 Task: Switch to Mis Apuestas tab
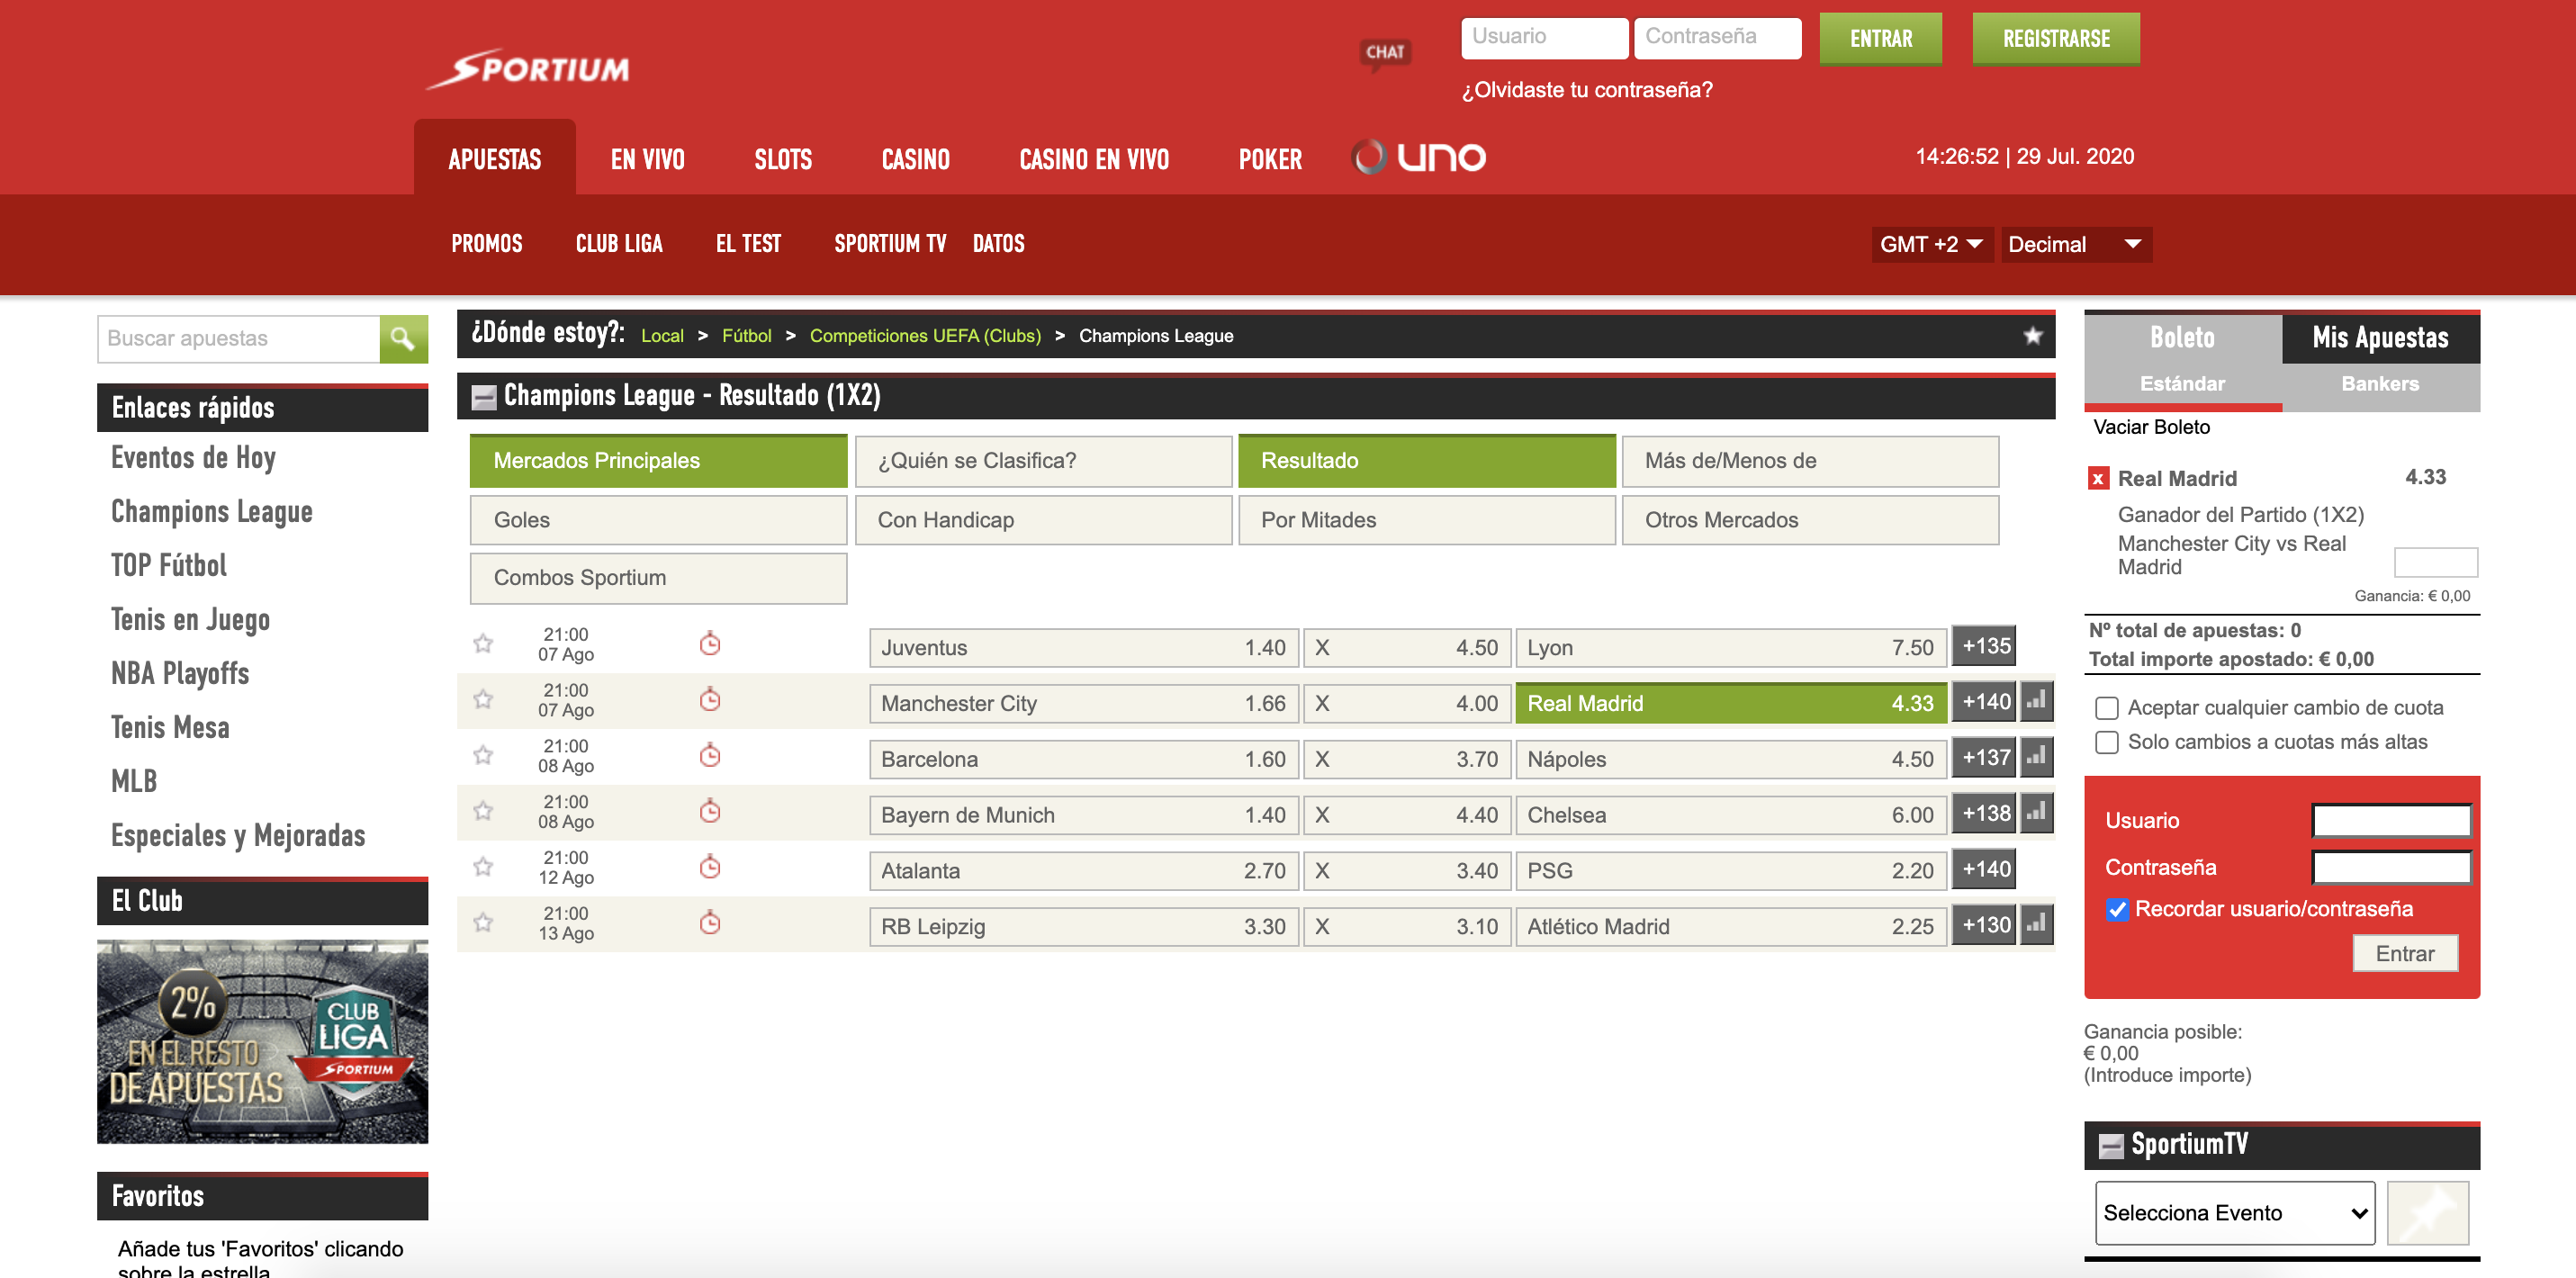click(x=2380, y=338)
